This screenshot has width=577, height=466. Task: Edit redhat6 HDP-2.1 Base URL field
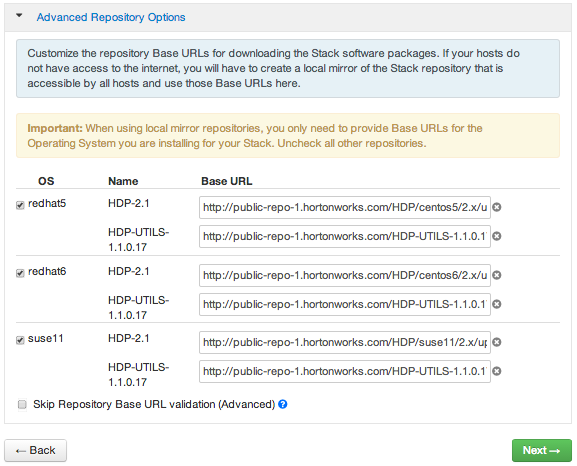click(x=345, y=275)
